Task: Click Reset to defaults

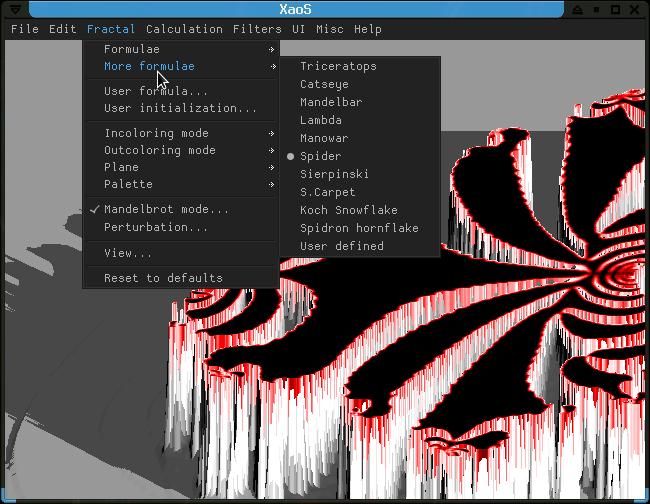Action: tap(163, 278)
